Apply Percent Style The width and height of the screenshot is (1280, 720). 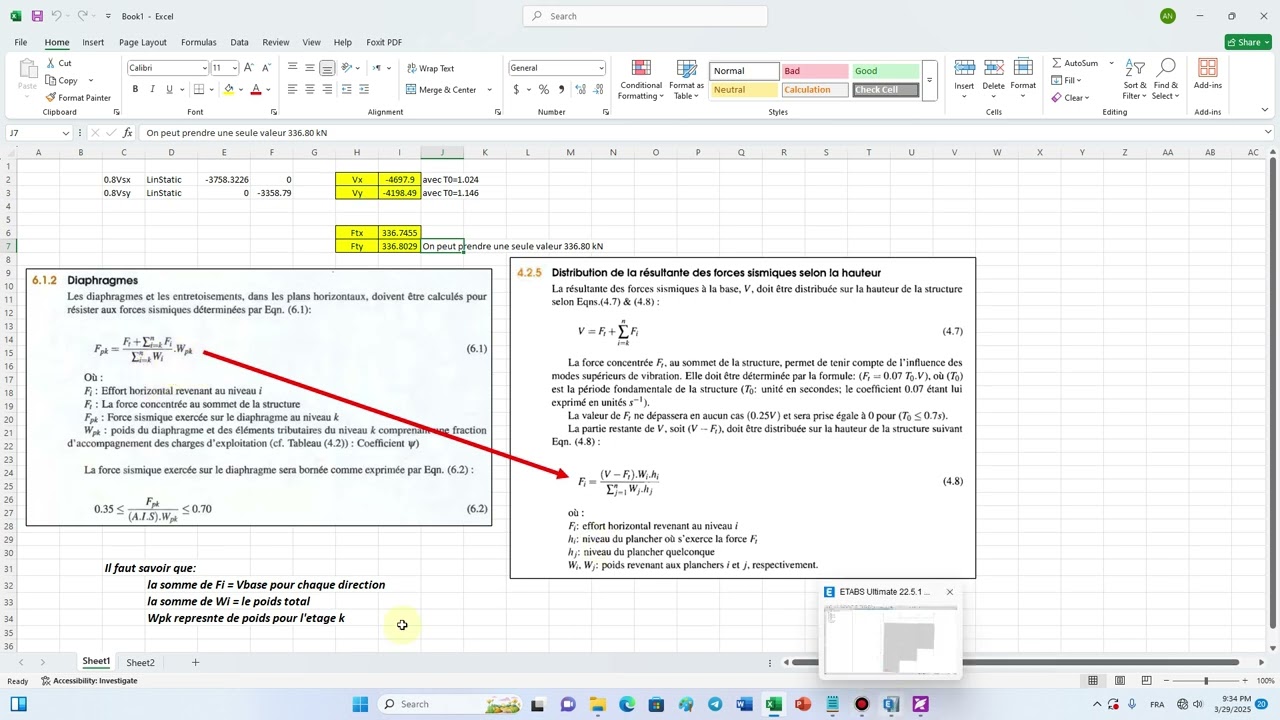543,89
